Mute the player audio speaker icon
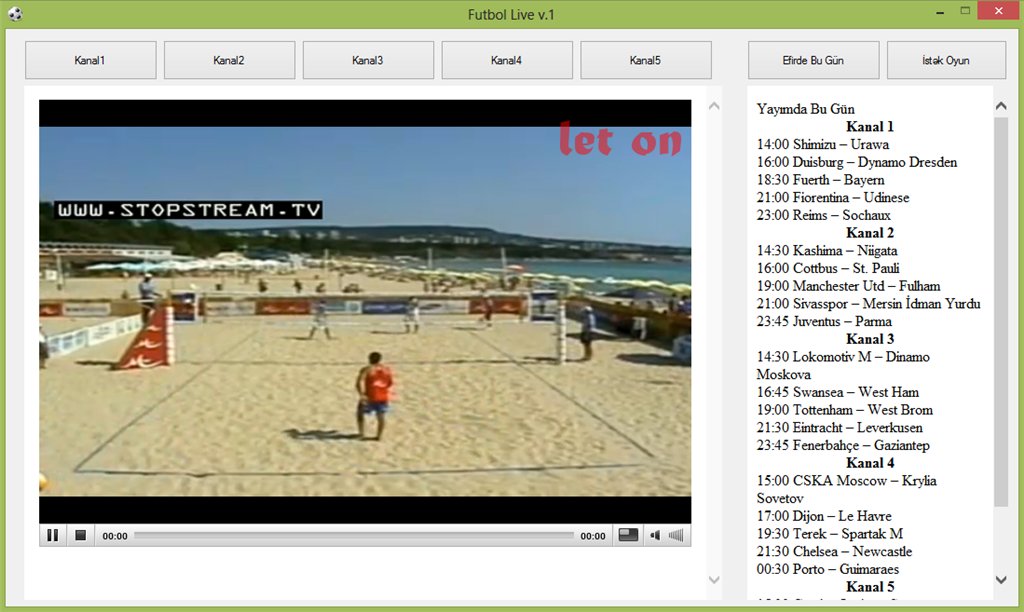The height and width of the screenshot is (612, 1024). (x=655, y=536)
